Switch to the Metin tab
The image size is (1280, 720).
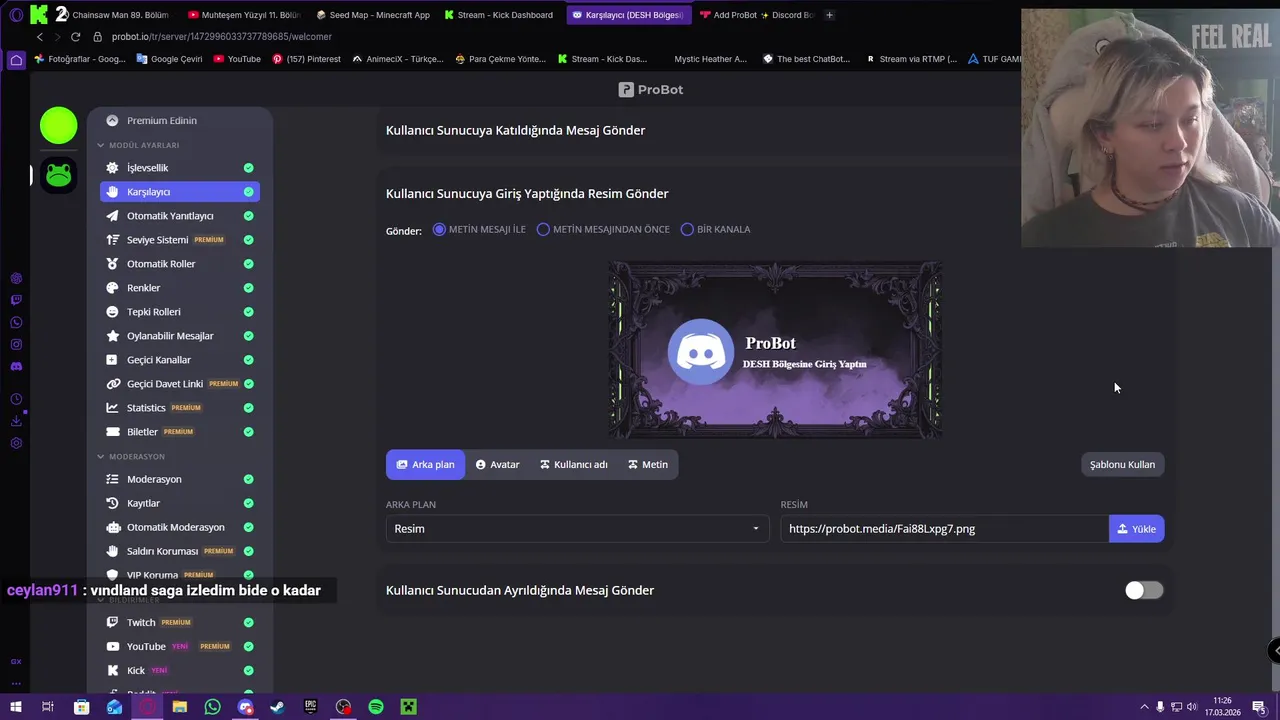[648, 464]
